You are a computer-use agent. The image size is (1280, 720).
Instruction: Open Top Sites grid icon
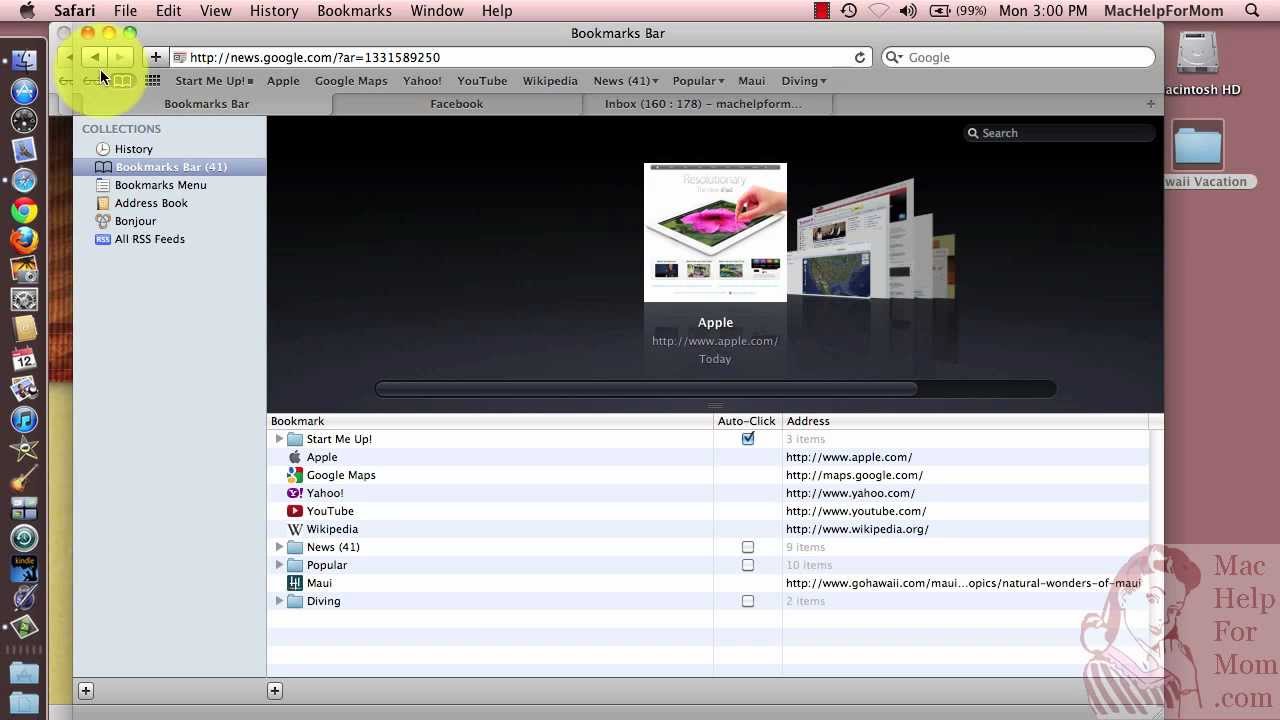coord(153,81)
